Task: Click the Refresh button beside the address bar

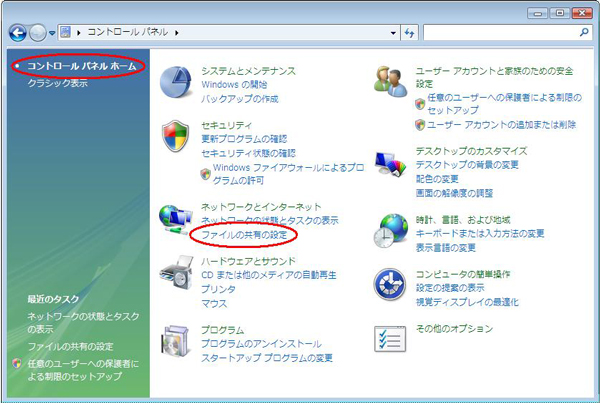Action: (x=409, y=33)
